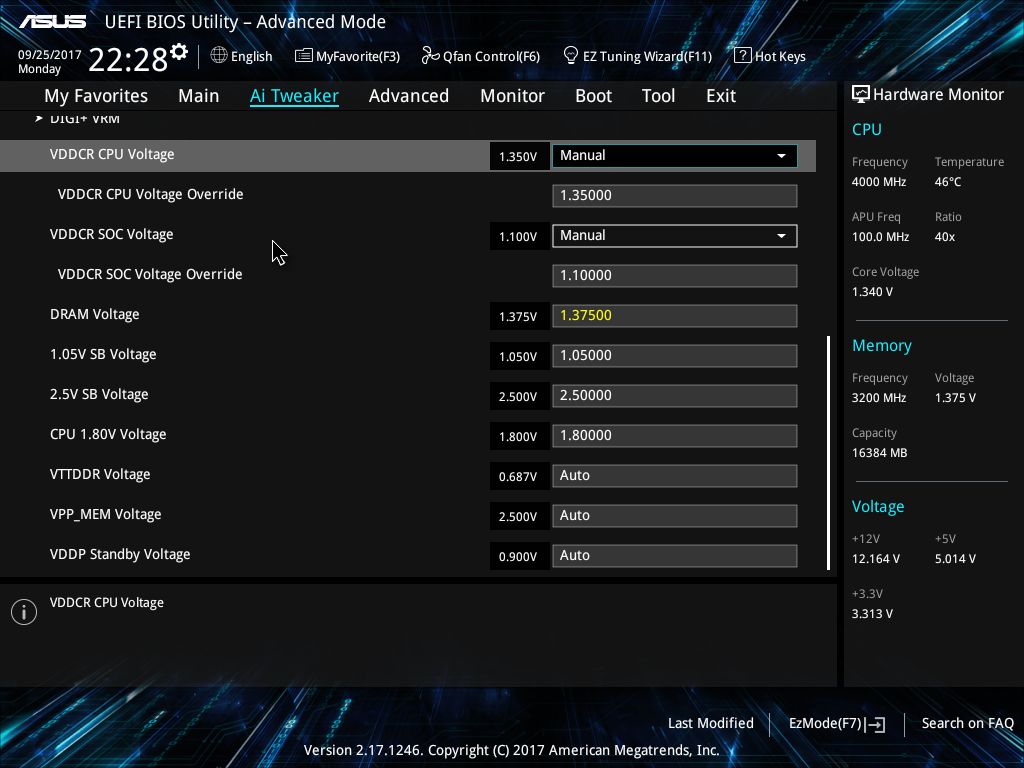Select the VTTDDR Voltage label
The width and height of the screenshot is (1024, 768).
(x=100, y=475)
